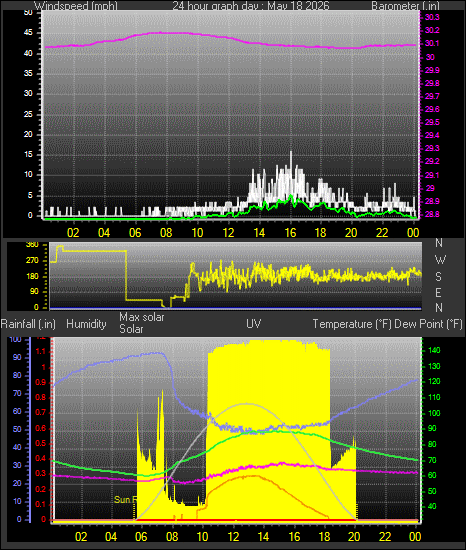
Task: Click the Rainfall (.in) legend label
Action: [x=28, y=324]
